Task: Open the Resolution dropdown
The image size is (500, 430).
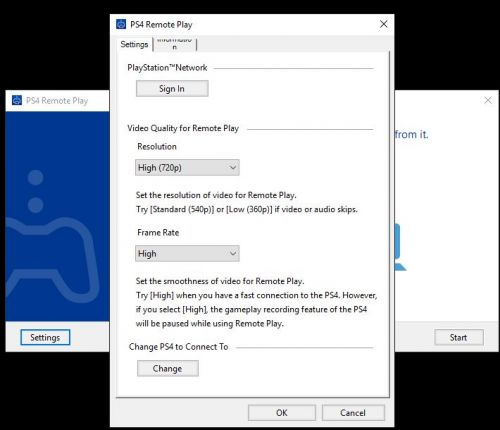Action: (x=187, y=167)
